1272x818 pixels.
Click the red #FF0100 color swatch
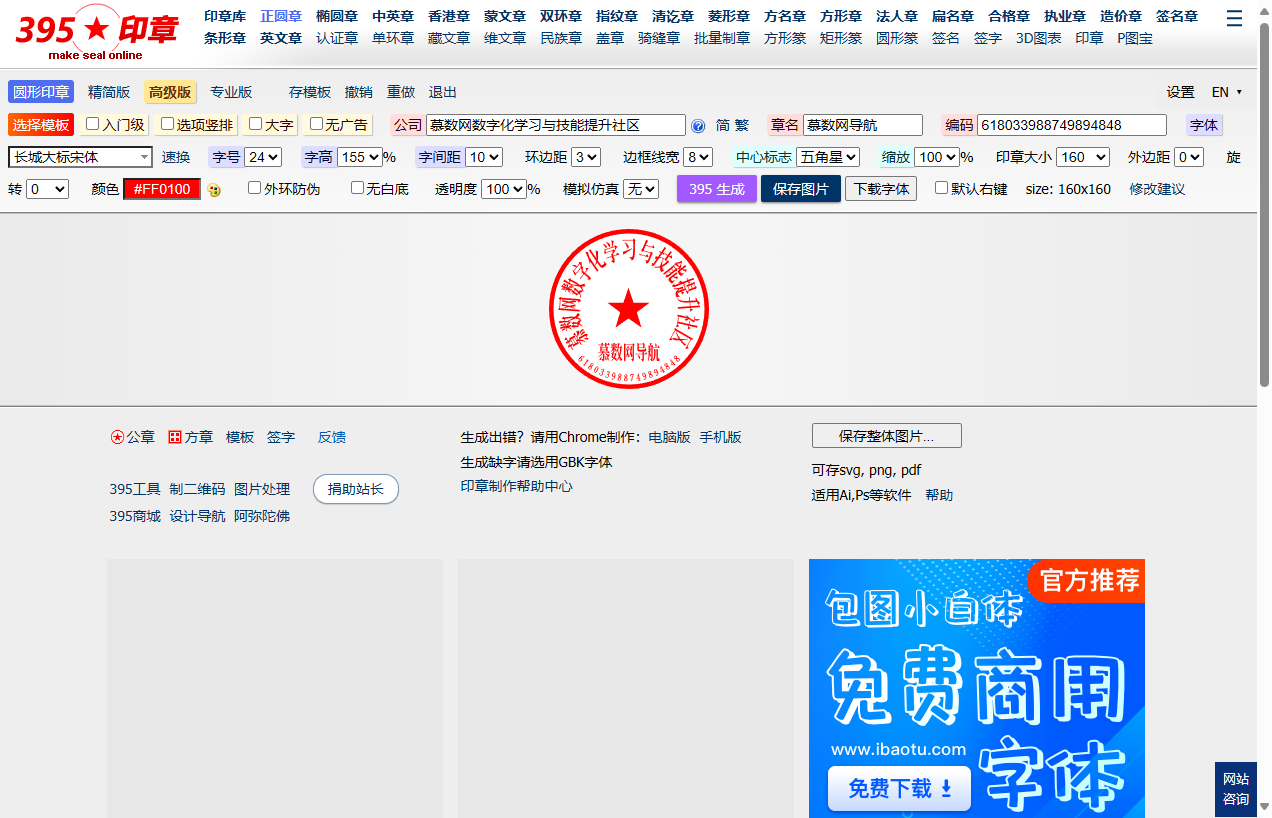click(x=161, y=189)
